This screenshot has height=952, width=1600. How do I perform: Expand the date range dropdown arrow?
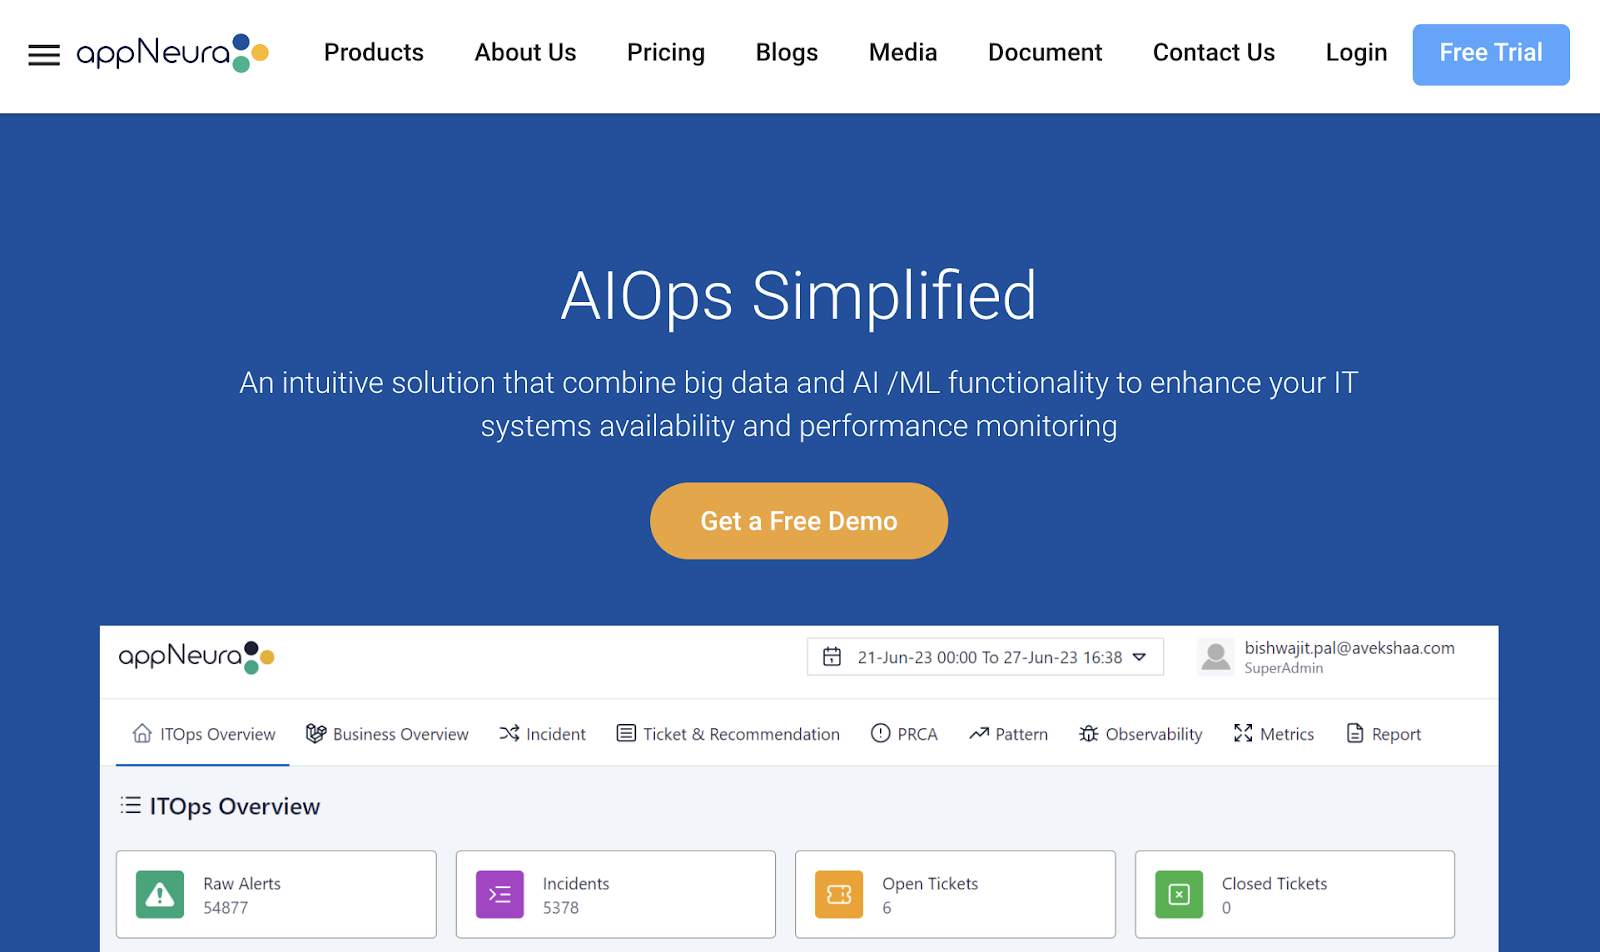coord(1139,657)
